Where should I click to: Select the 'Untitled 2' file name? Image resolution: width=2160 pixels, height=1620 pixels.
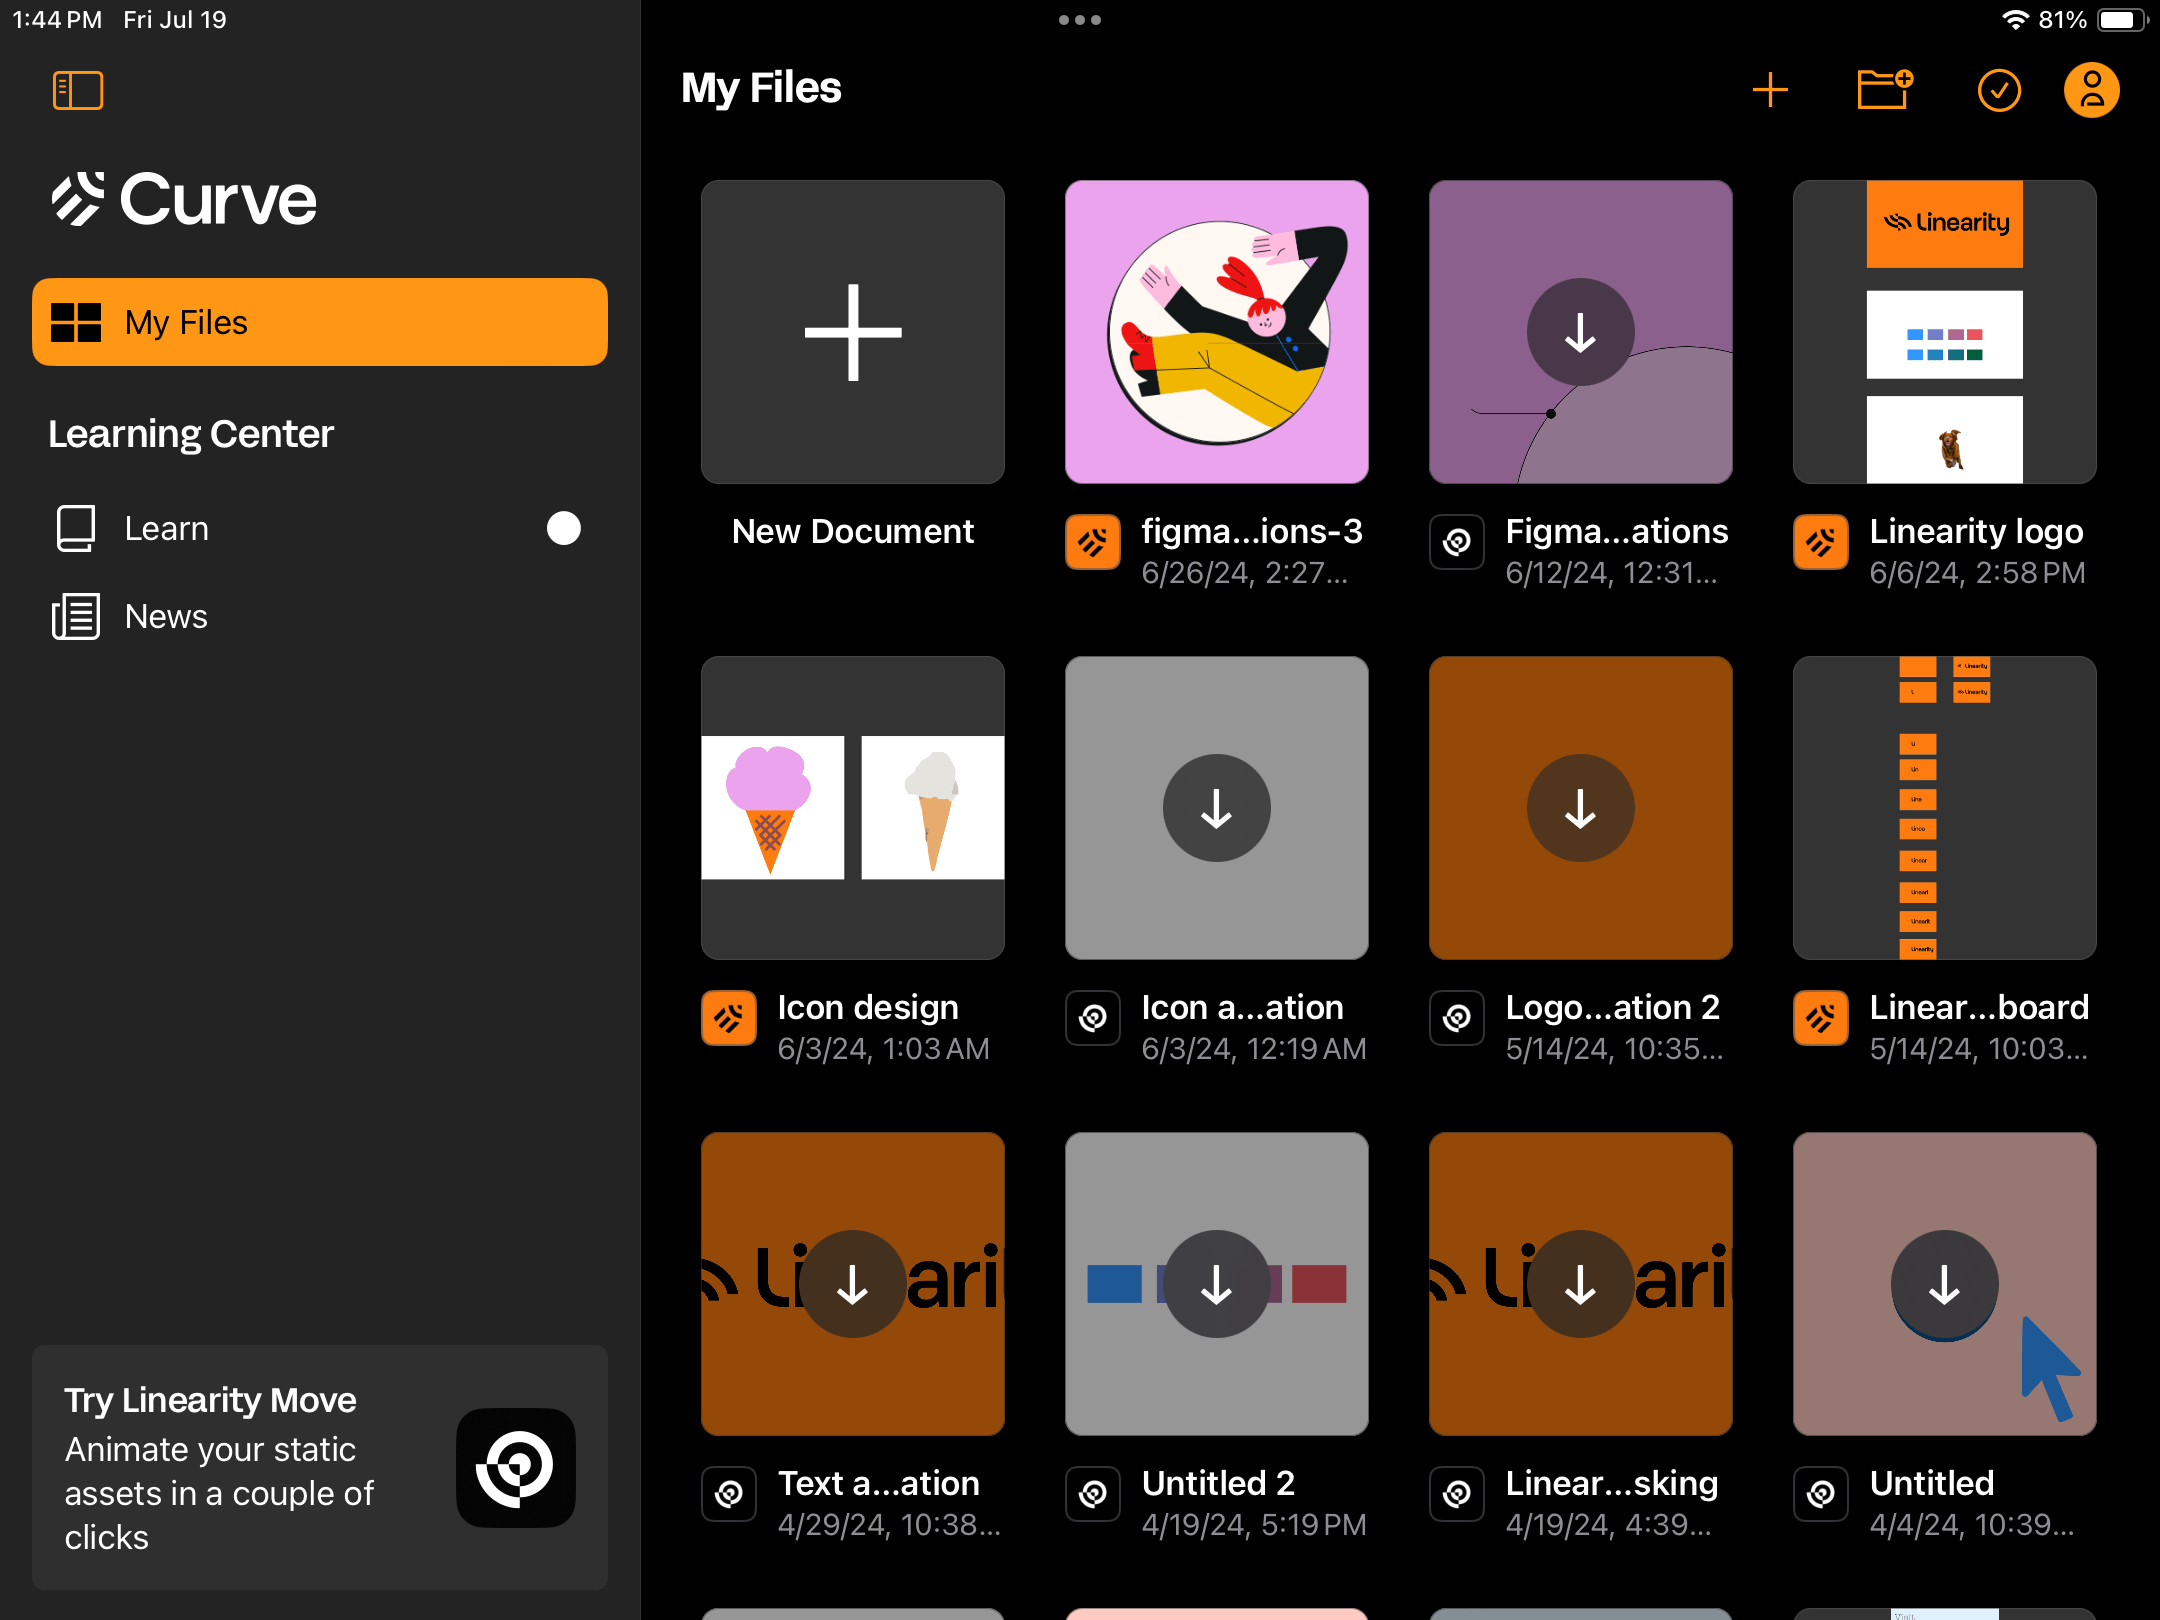click(1218, 1483)
